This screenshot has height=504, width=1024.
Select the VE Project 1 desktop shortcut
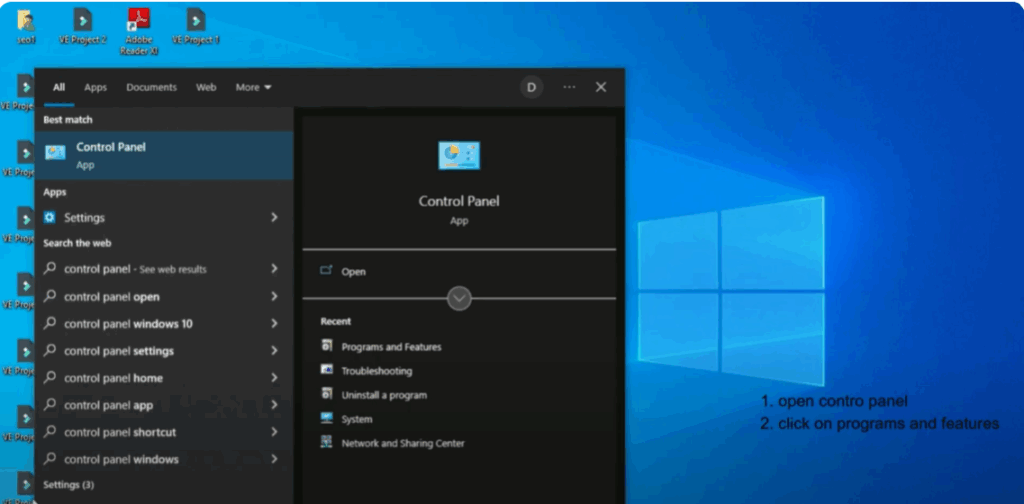point(196,20)
